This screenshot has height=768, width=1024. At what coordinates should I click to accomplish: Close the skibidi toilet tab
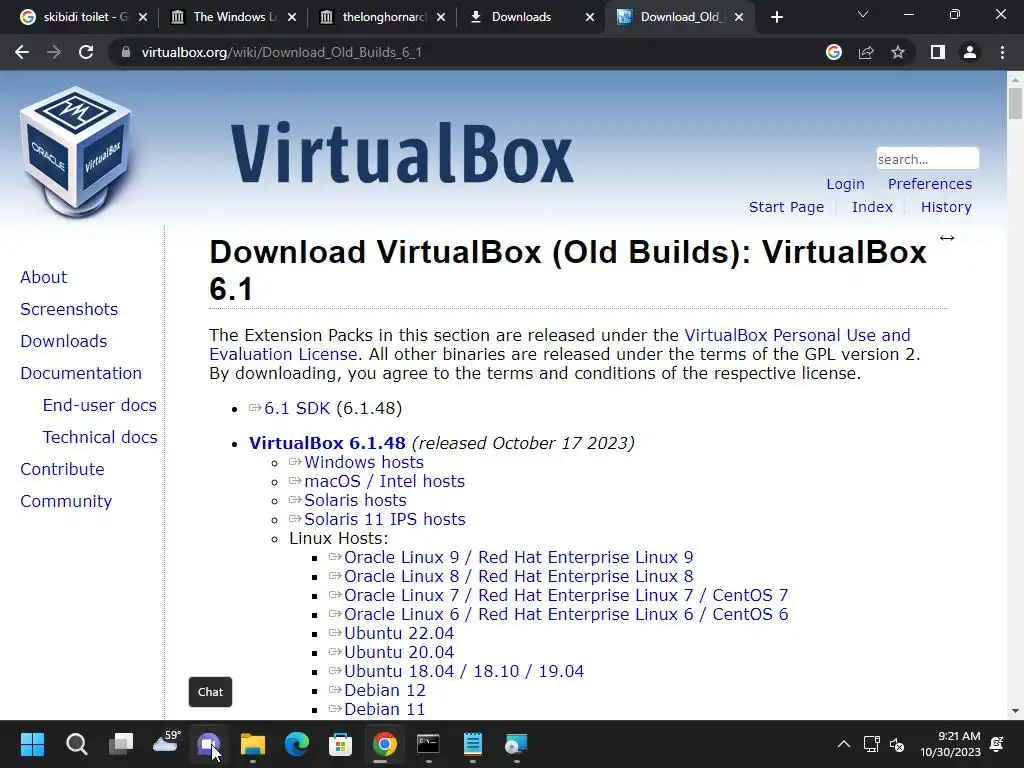143,17
